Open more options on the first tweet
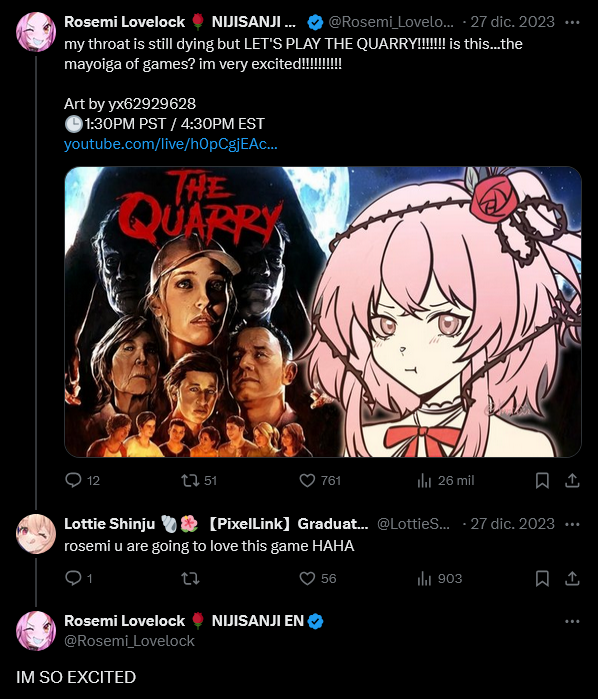 pyautogui.click(x=572, y=22)
